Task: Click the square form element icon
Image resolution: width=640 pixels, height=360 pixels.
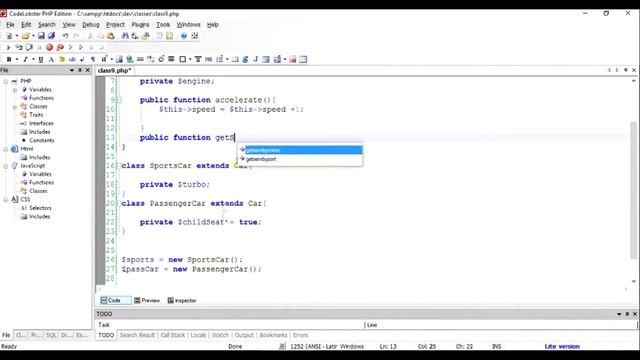Action: (182, 60)
